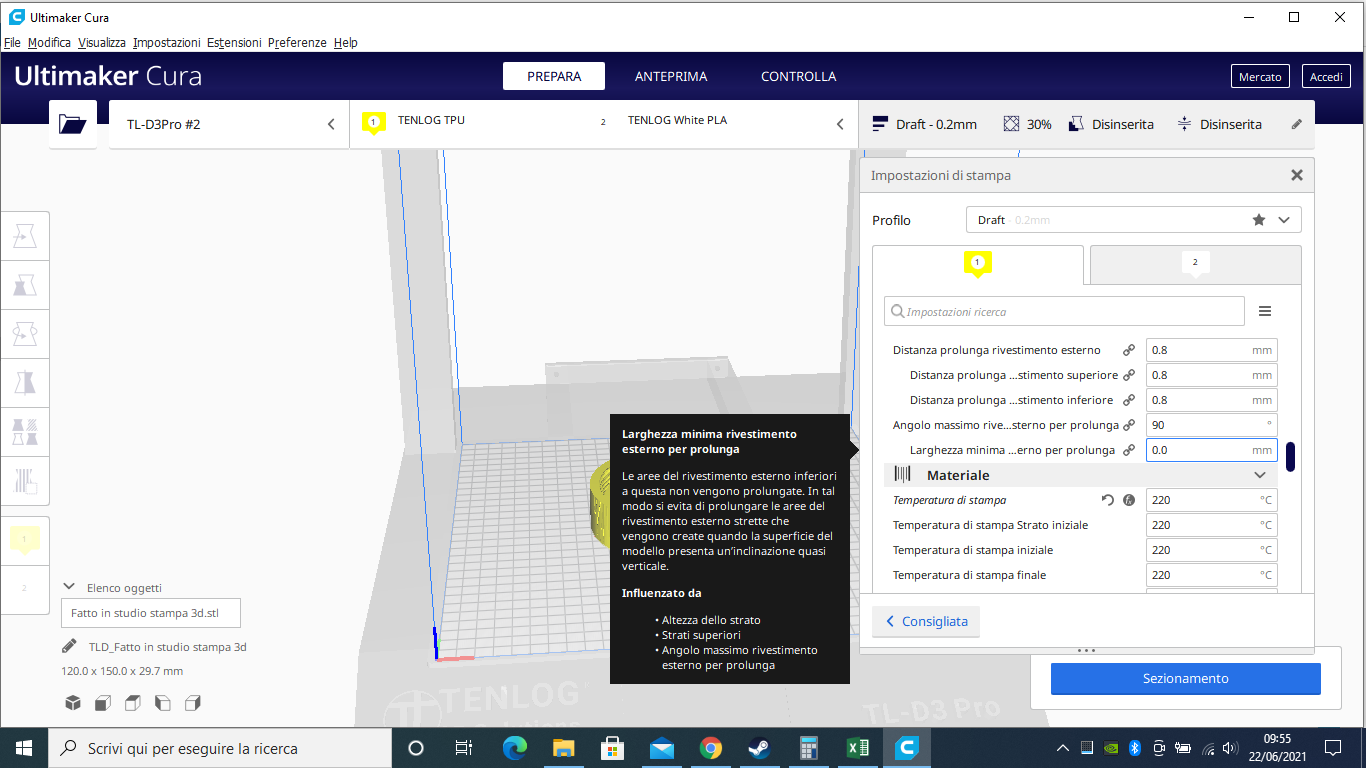This screenshot has height=768, width=1366.
Task: Open the Mercato marketplace
Action: coord(1260,76)
